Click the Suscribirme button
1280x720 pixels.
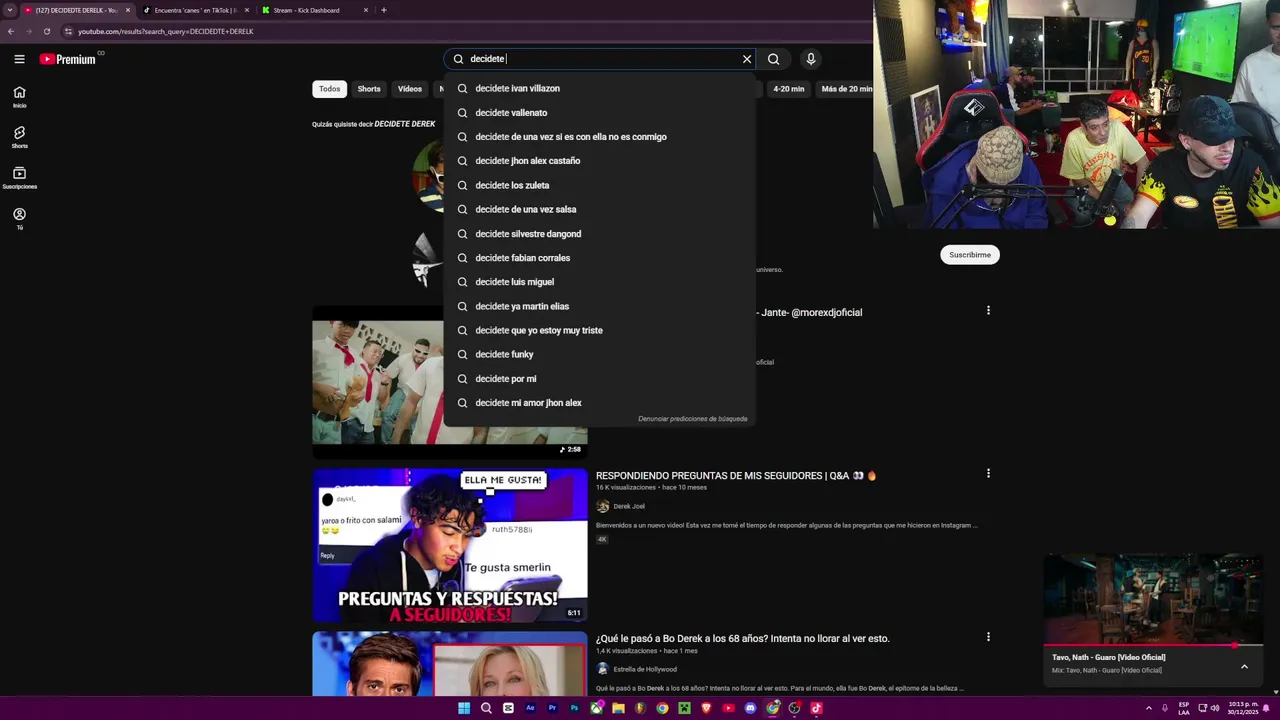pos(970,255)
